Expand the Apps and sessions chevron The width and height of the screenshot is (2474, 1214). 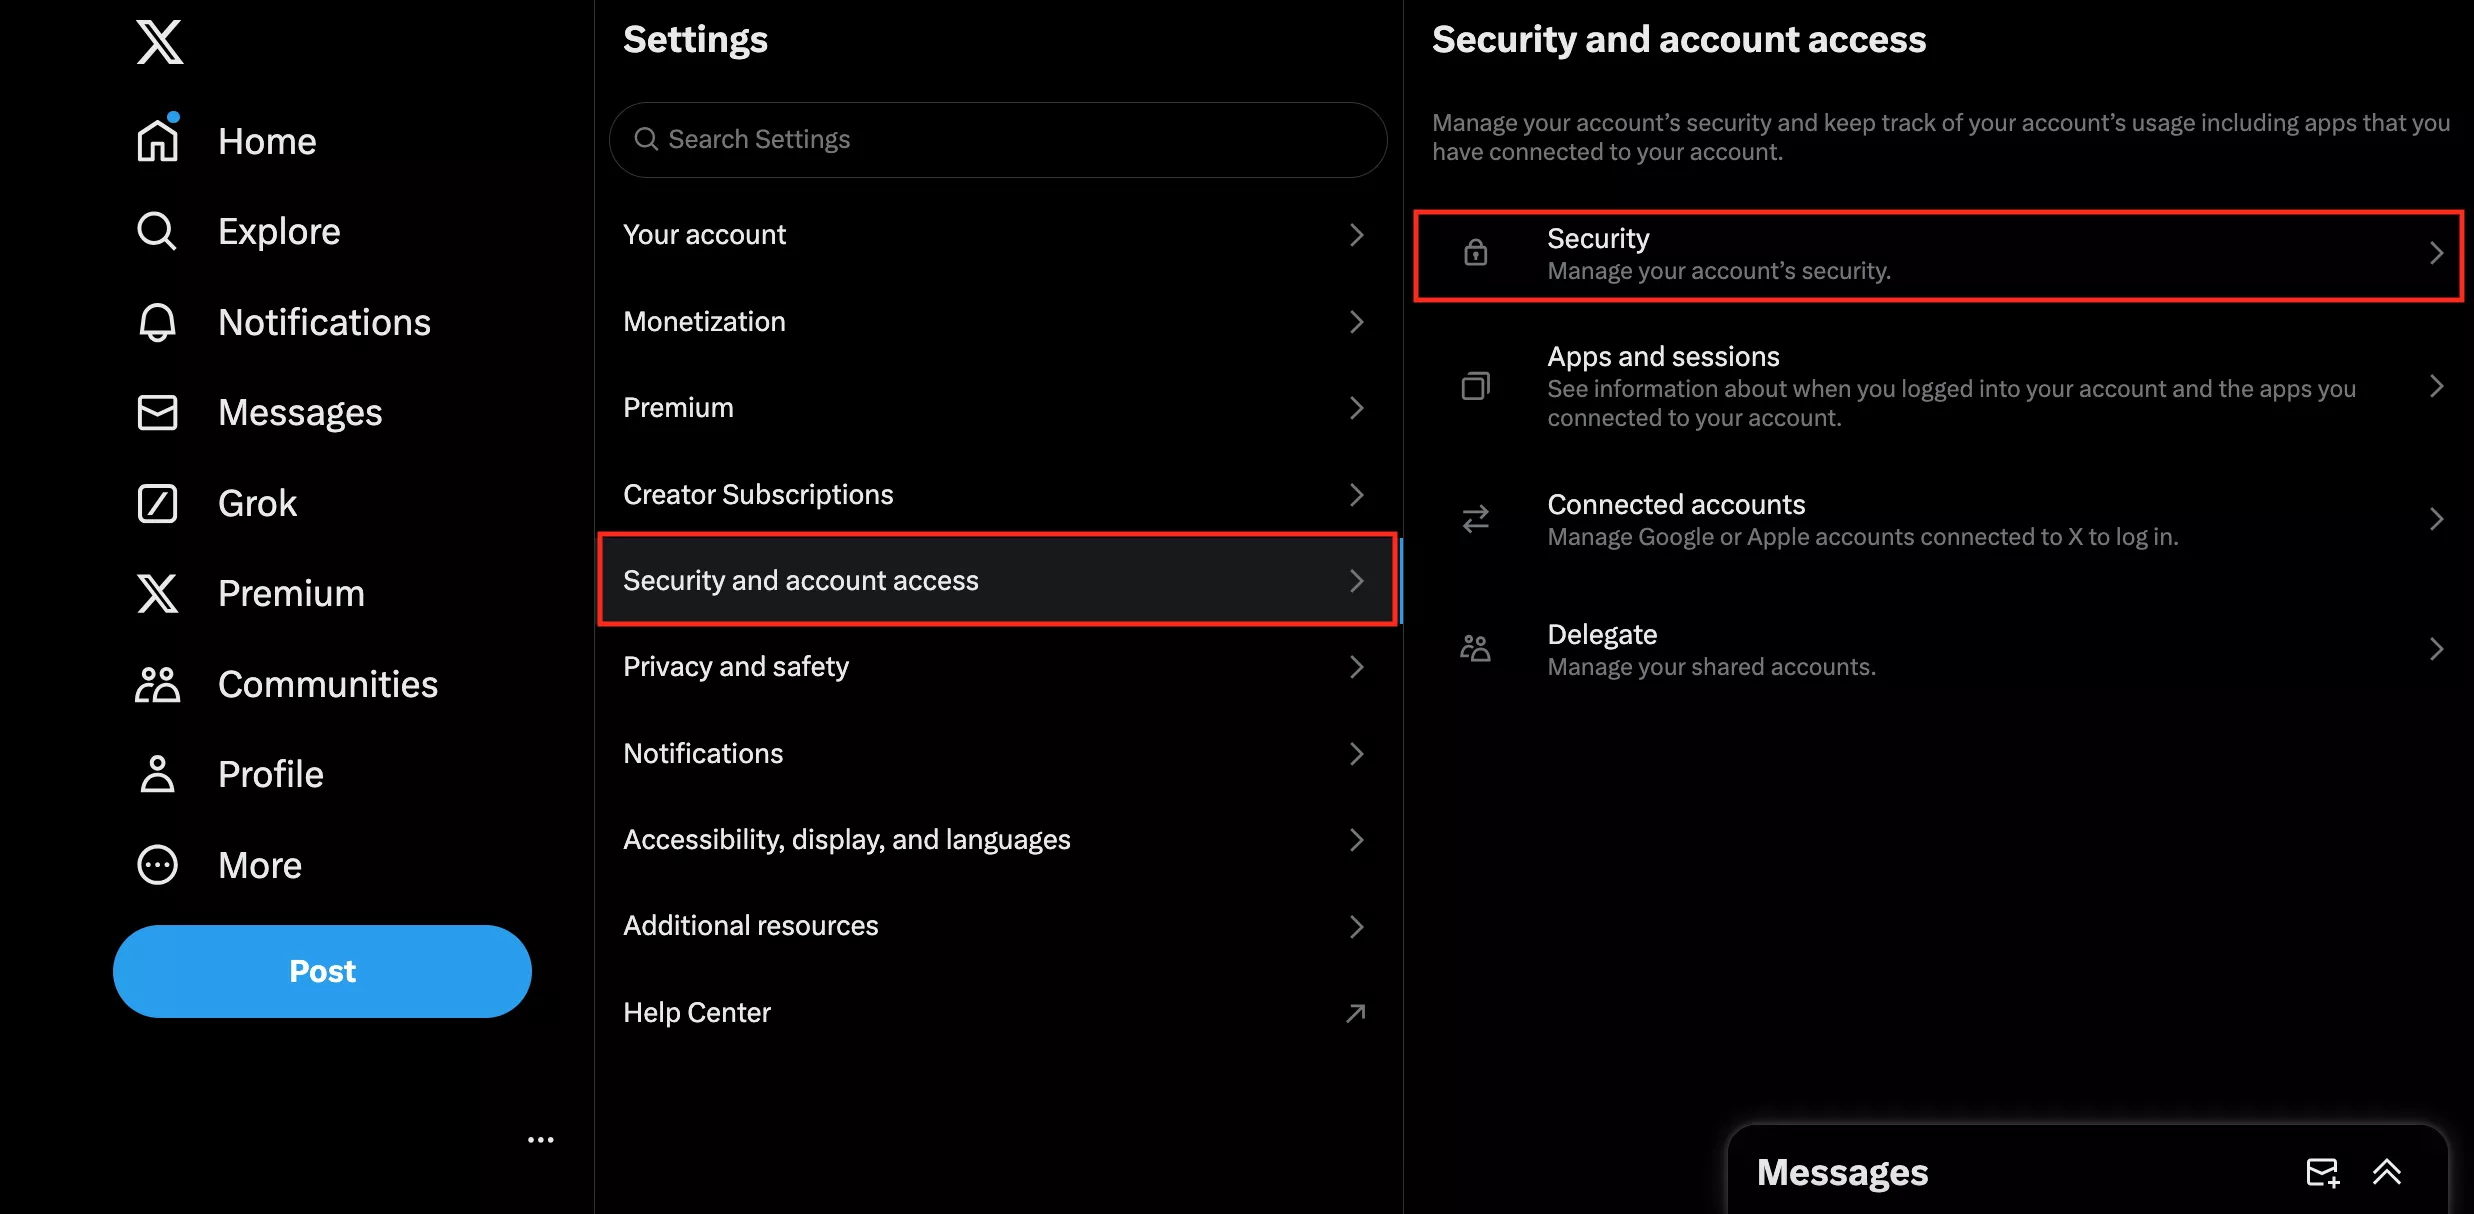click(2436, 386)
